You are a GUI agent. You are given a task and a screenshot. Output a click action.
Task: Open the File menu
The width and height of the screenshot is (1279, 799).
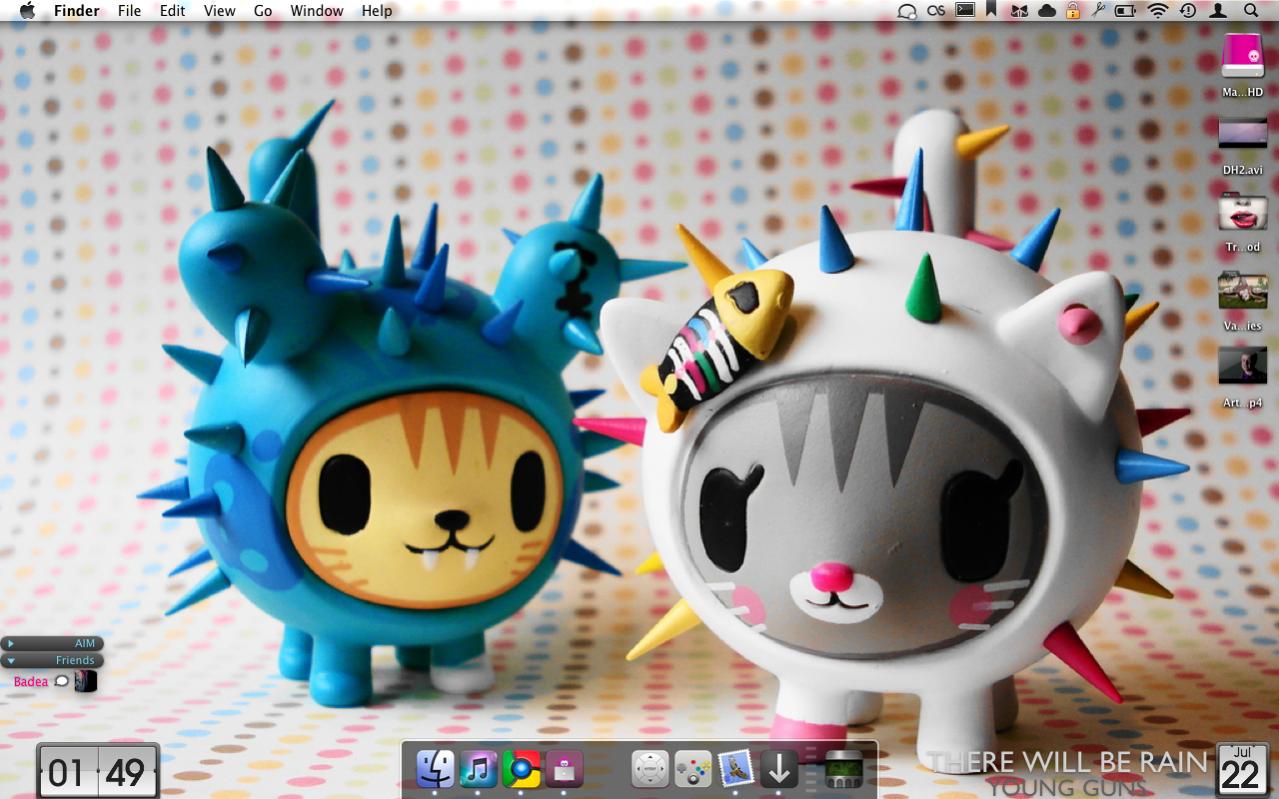pyautogui.click(x=129, y=11)
